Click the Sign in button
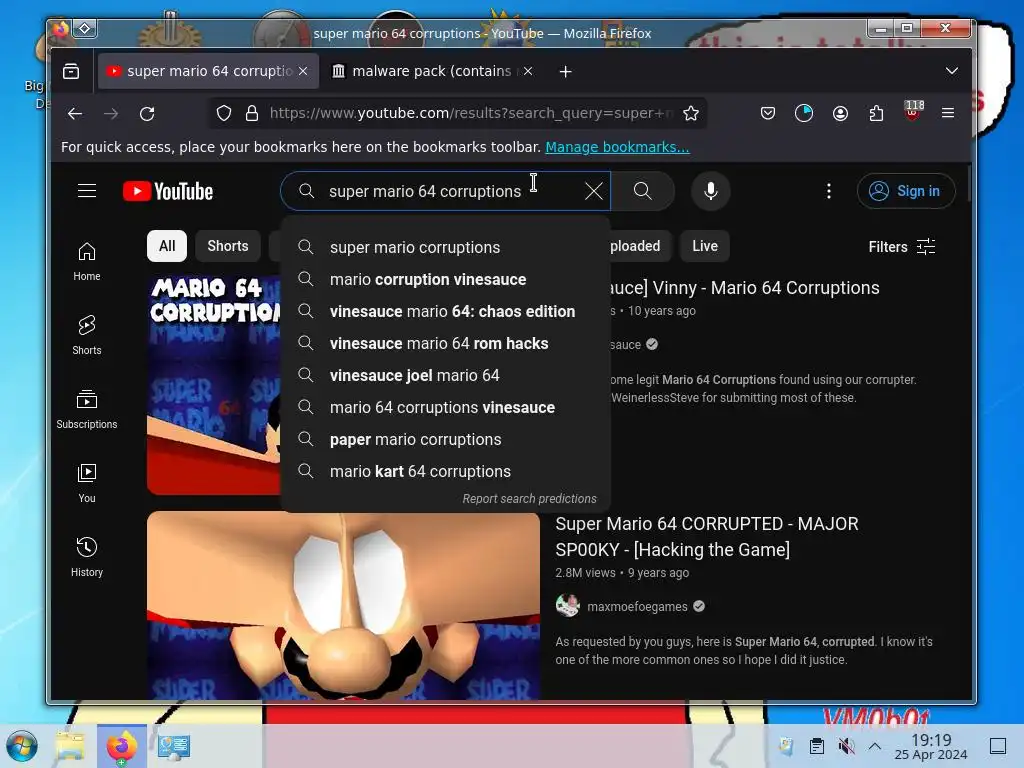This screenshot has height=768, width=1024. click(906, 191)
